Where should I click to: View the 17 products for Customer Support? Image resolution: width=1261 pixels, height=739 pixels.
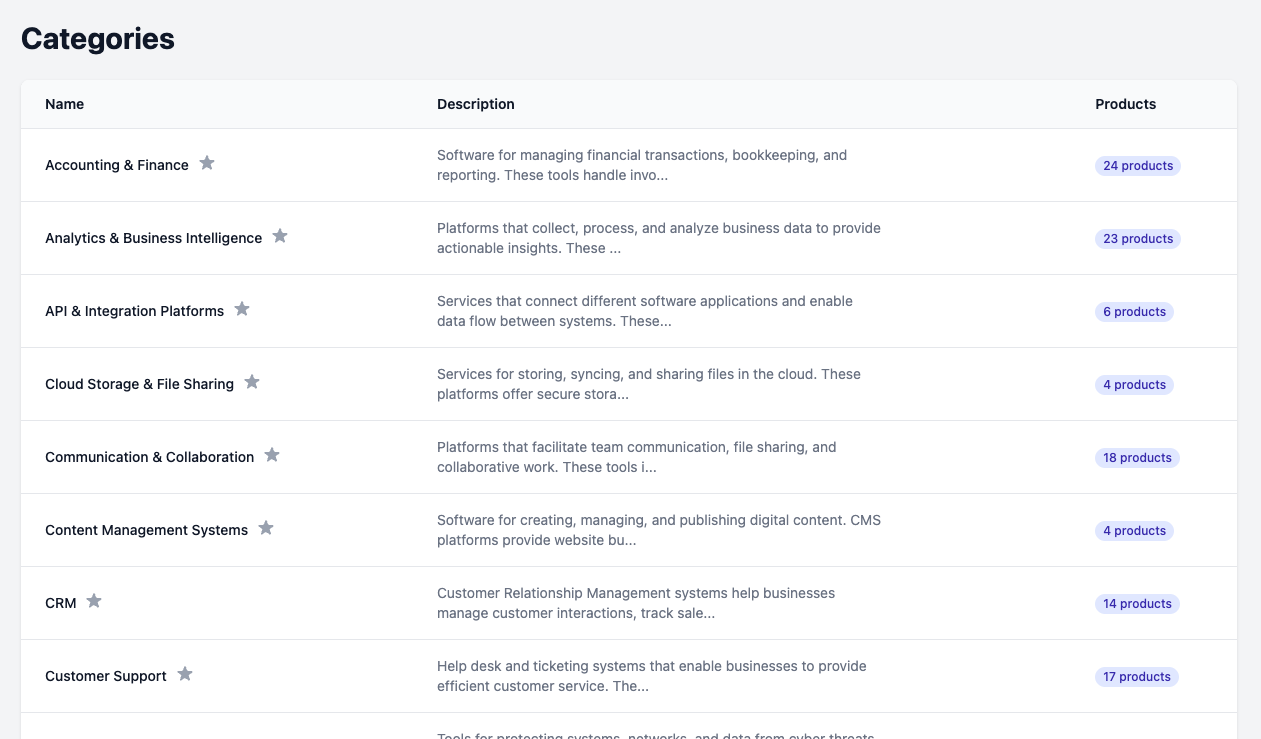[x=1136, y=676]
